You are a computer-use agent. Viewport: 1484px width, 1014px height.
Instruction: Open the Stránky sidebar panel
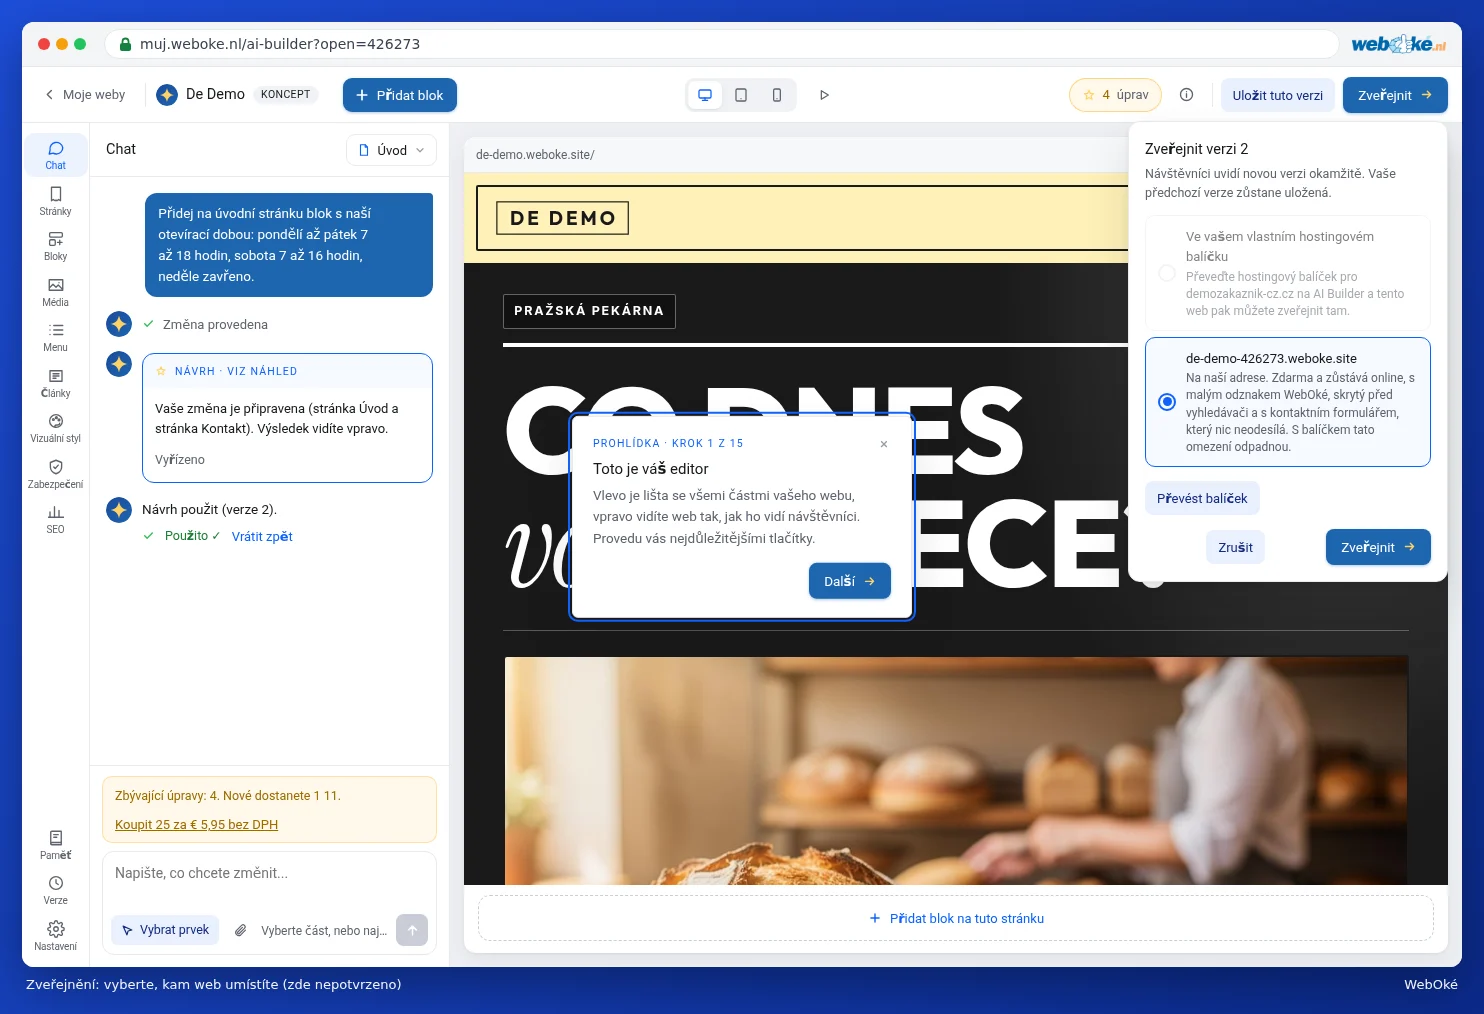55,201
